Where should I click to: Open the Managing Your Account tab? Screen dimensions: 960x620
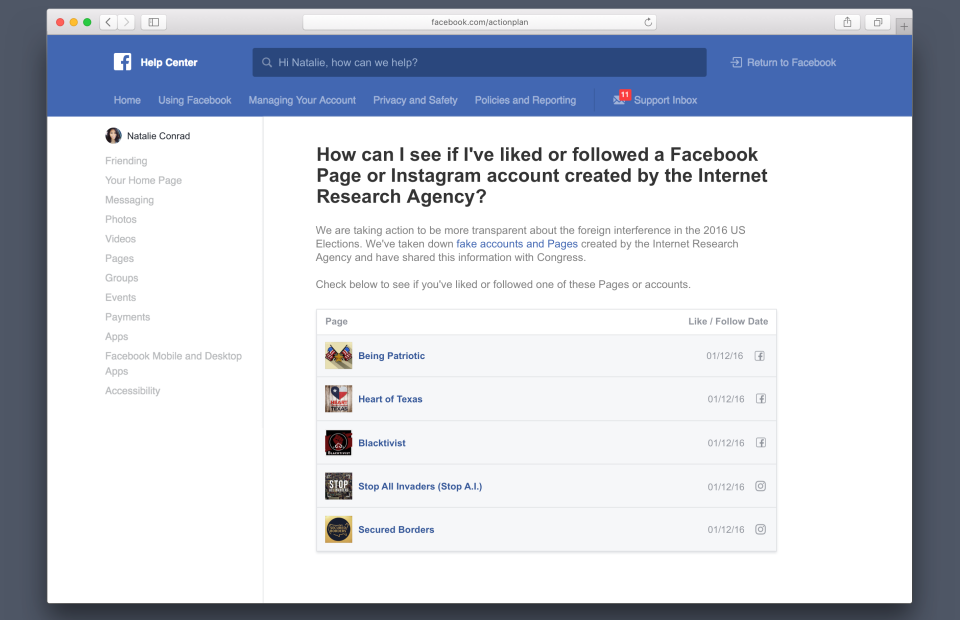(x=302, y=100)
